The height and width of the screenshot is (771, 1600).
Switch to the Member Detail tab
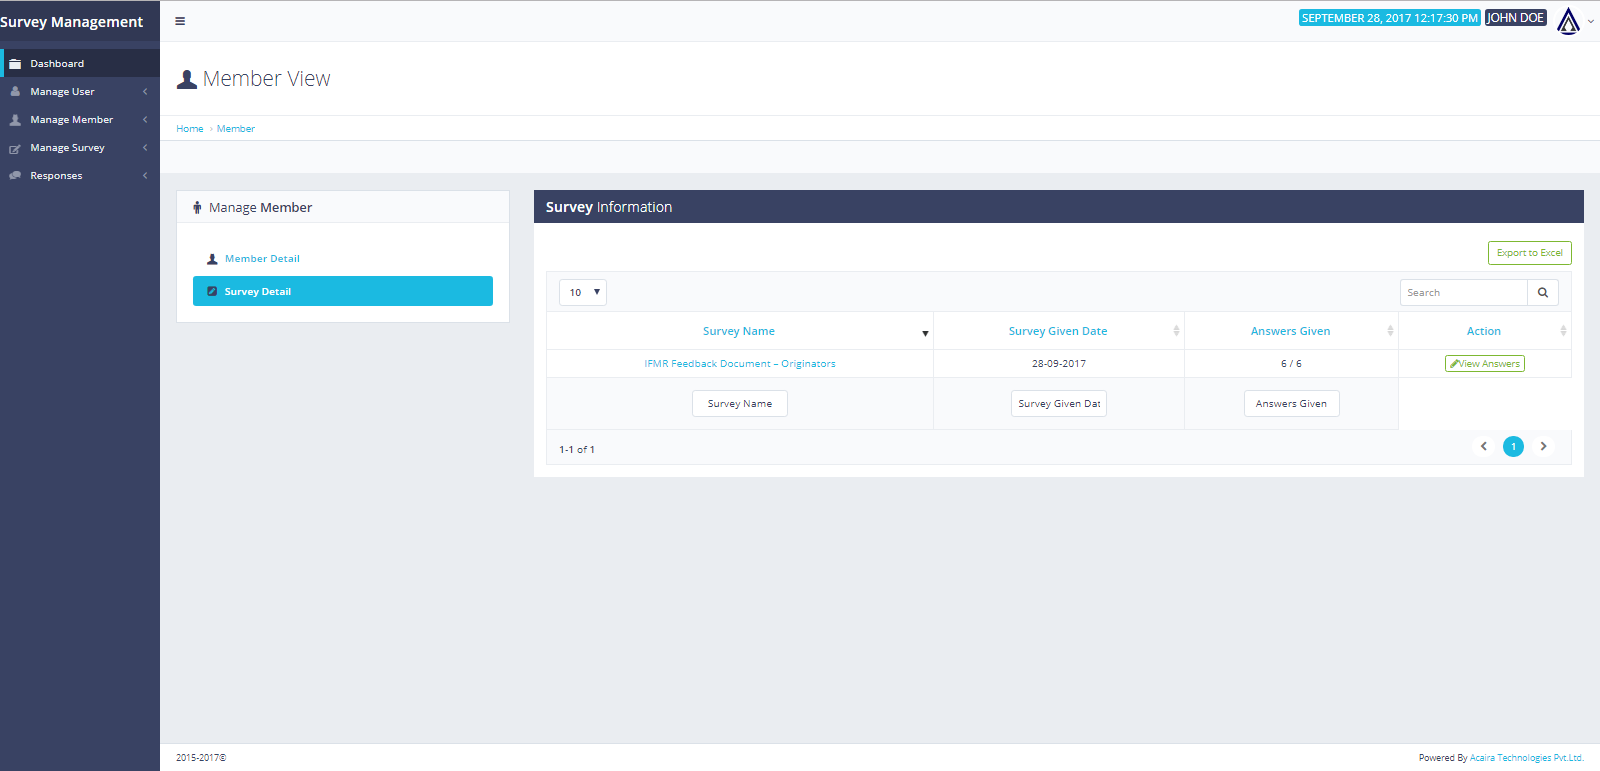262,259
